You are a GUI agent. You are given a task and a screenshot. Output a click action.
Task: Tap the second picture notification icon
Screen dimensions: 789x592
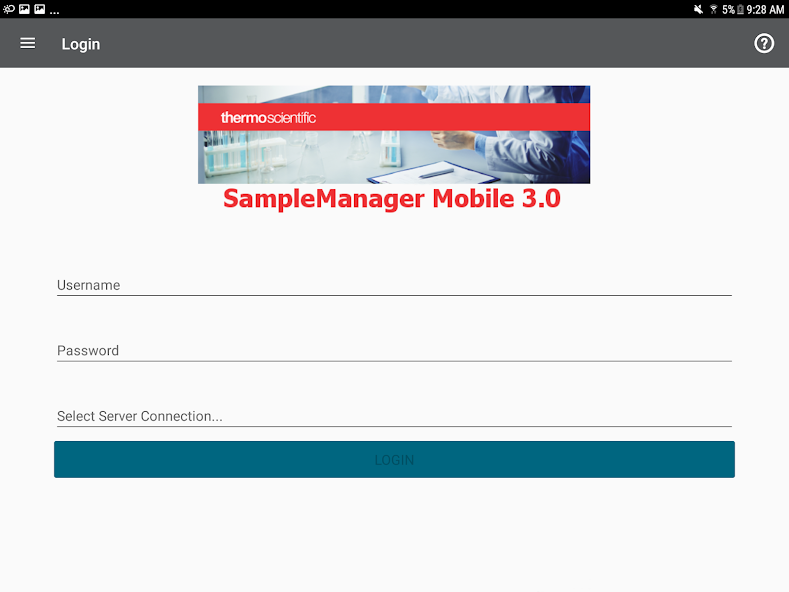pos(39,9)
